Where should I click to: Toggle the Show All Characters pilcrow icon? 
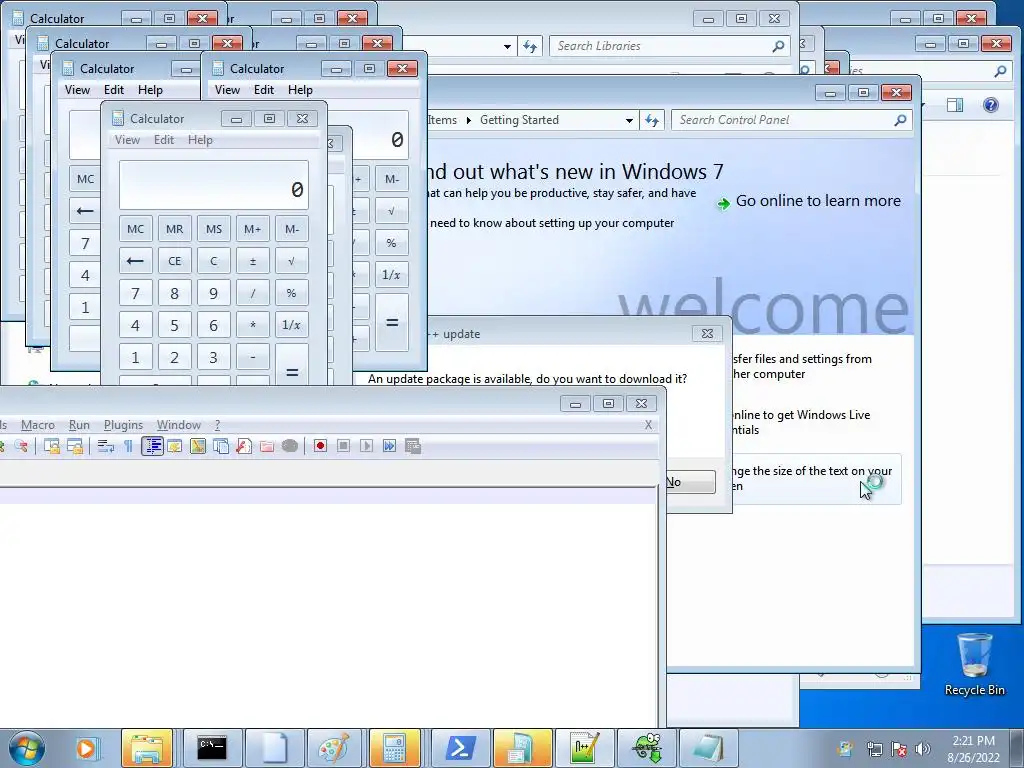coord(128,446)
